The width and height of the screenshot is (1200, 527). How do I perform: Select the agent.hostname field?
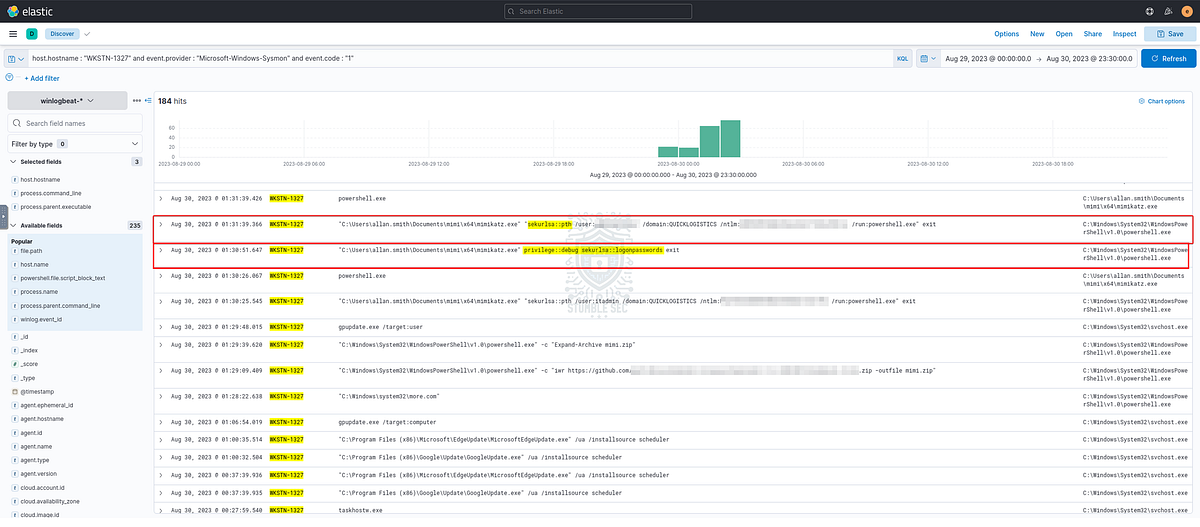(41, 418)
